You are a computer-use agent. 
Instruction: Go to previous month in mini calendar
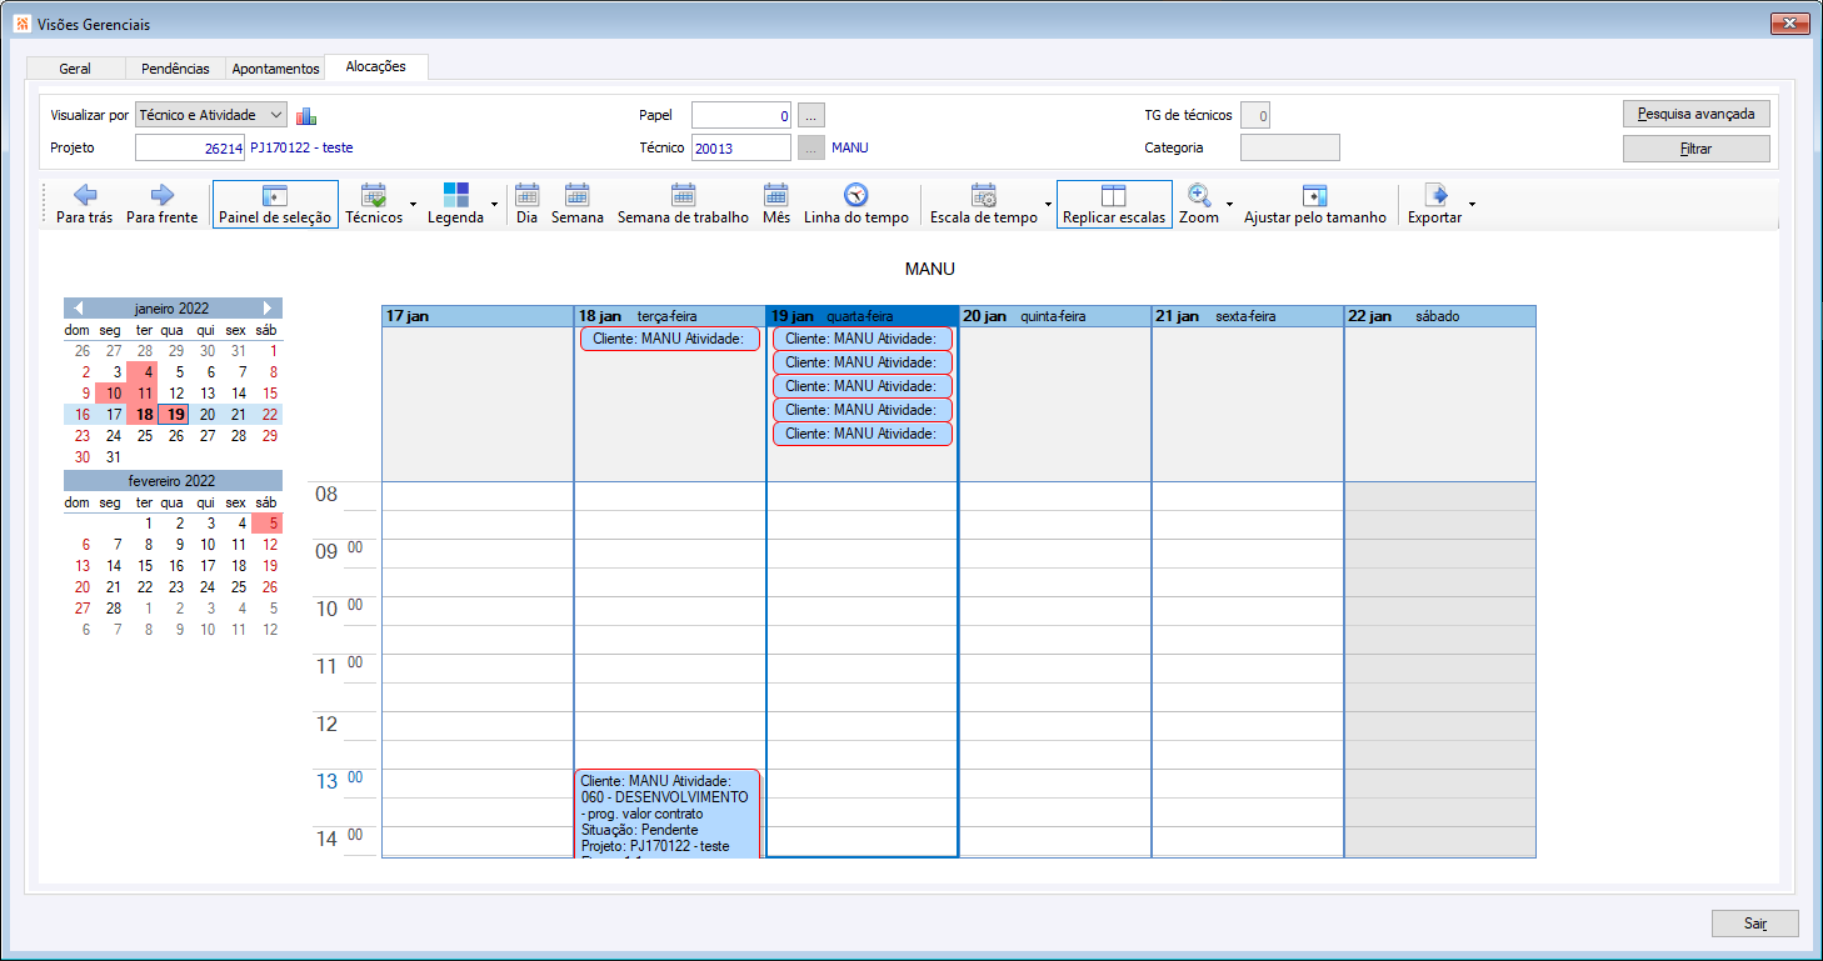(78, 308)
